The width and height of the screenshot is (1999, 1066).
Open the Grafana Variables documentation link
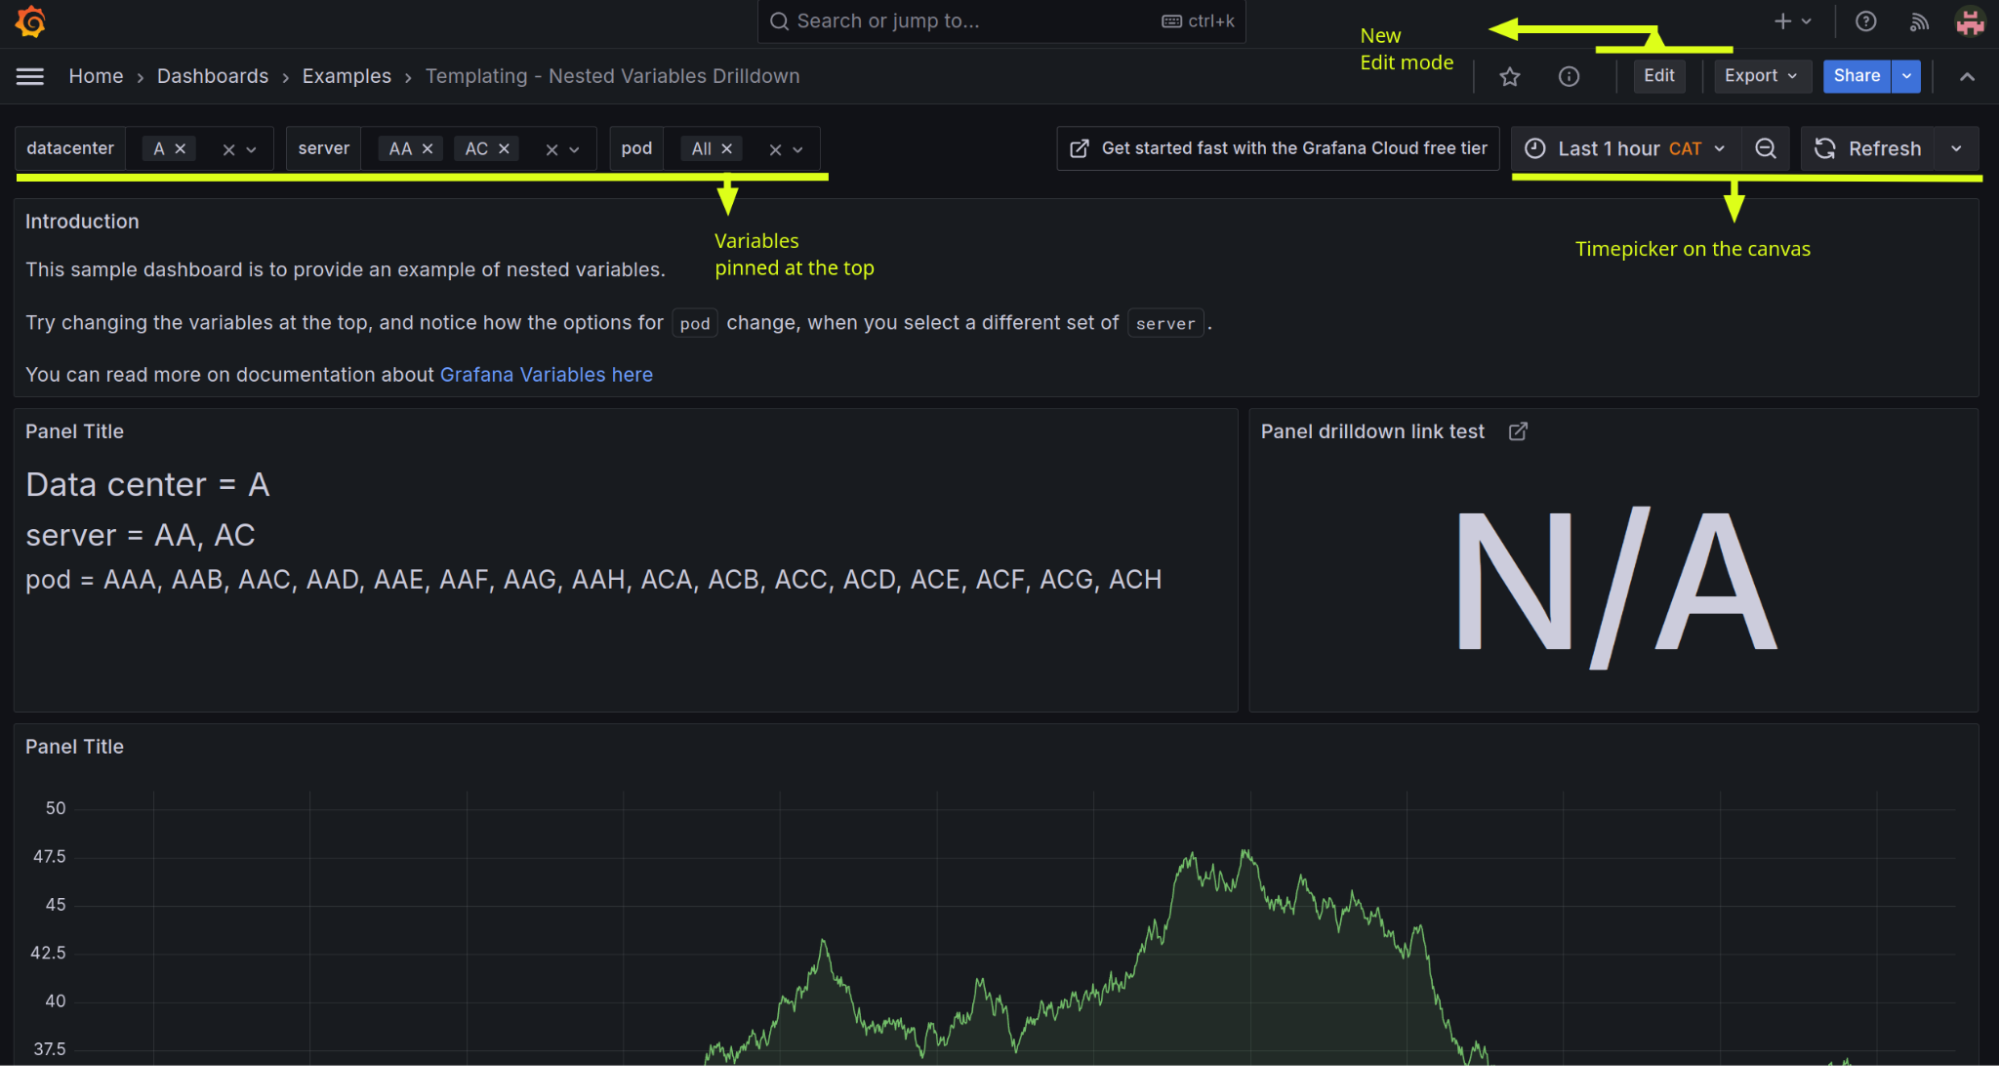pos(546,374)
